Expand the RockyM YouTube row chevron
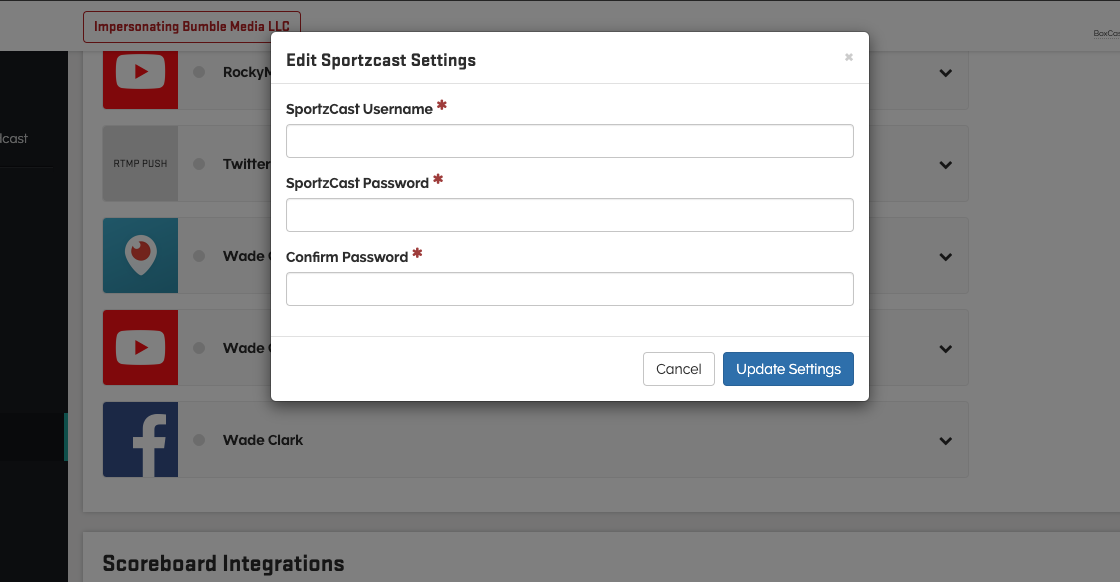This screenshot has width=1120, height=582. tap(945, 73)
